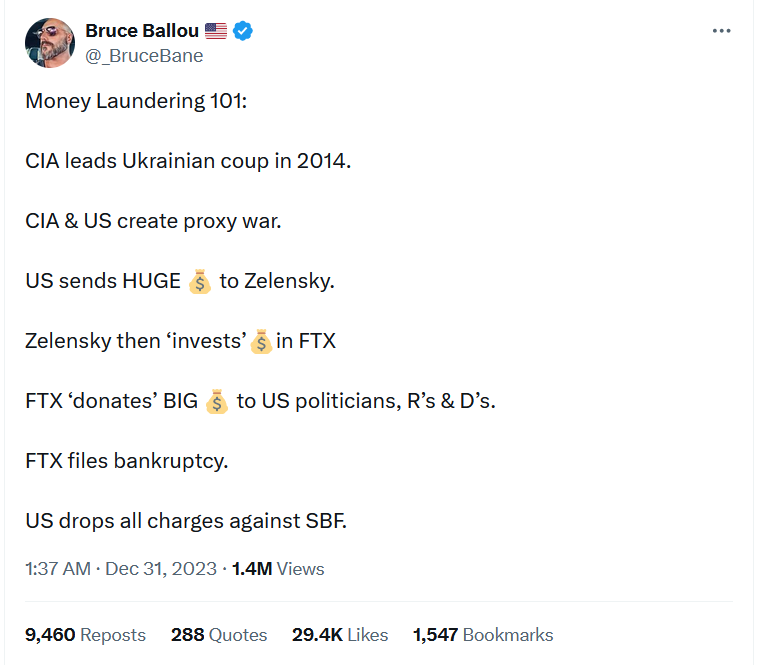
Task: Click the 'US drops all charges against SBF' line
Action: [186, 522]
